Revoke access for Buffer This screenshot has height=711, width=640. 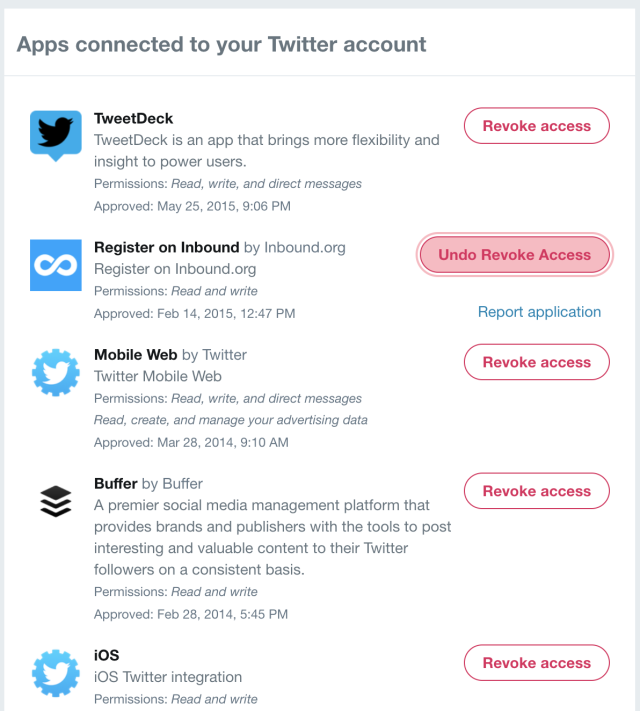[537, 491]
